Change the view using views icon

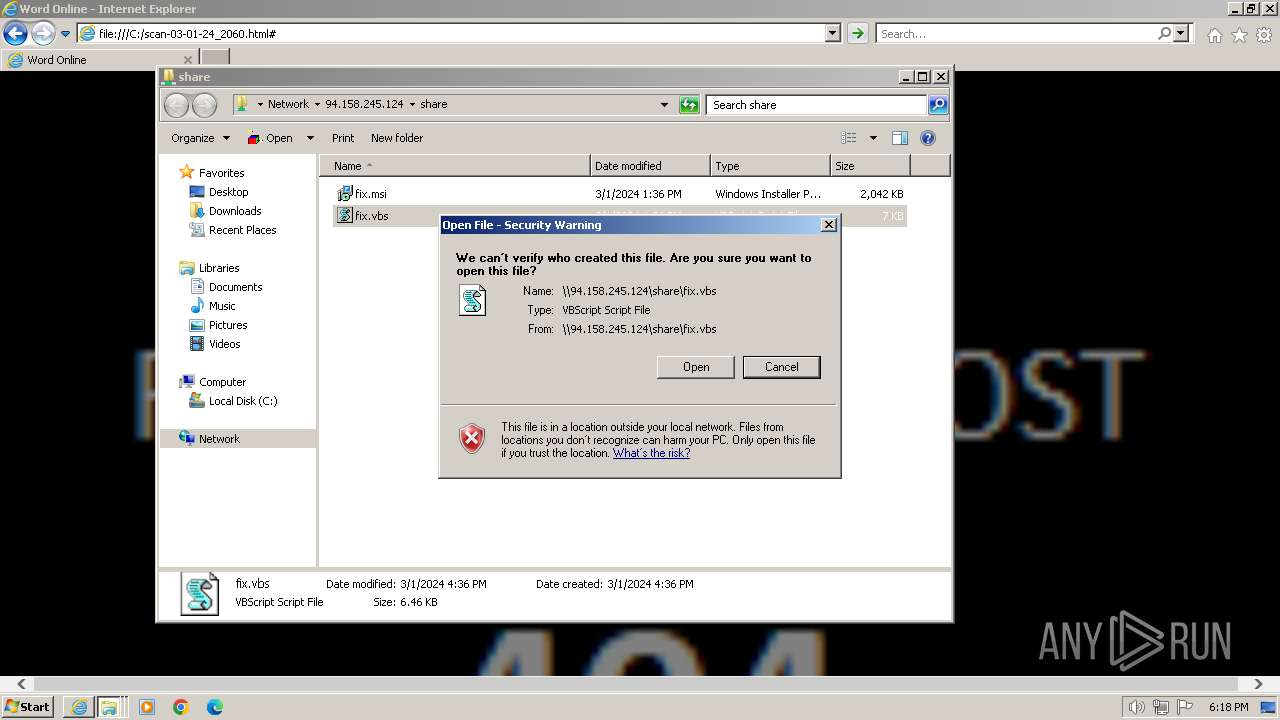pos(849,138)
